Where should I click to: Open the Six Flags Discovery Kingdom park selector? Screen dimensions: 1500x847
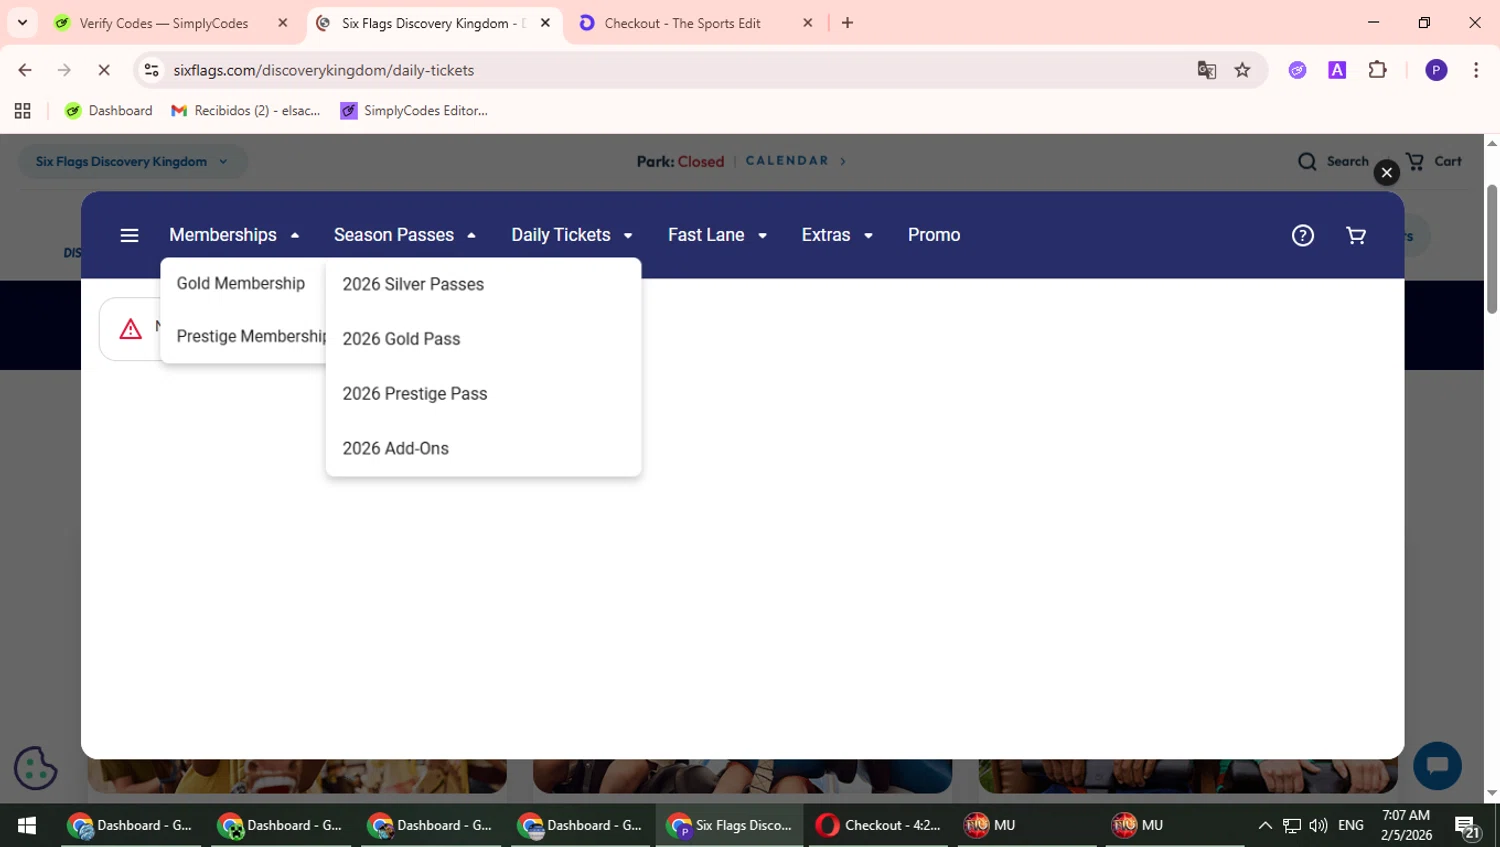(132, 161)
